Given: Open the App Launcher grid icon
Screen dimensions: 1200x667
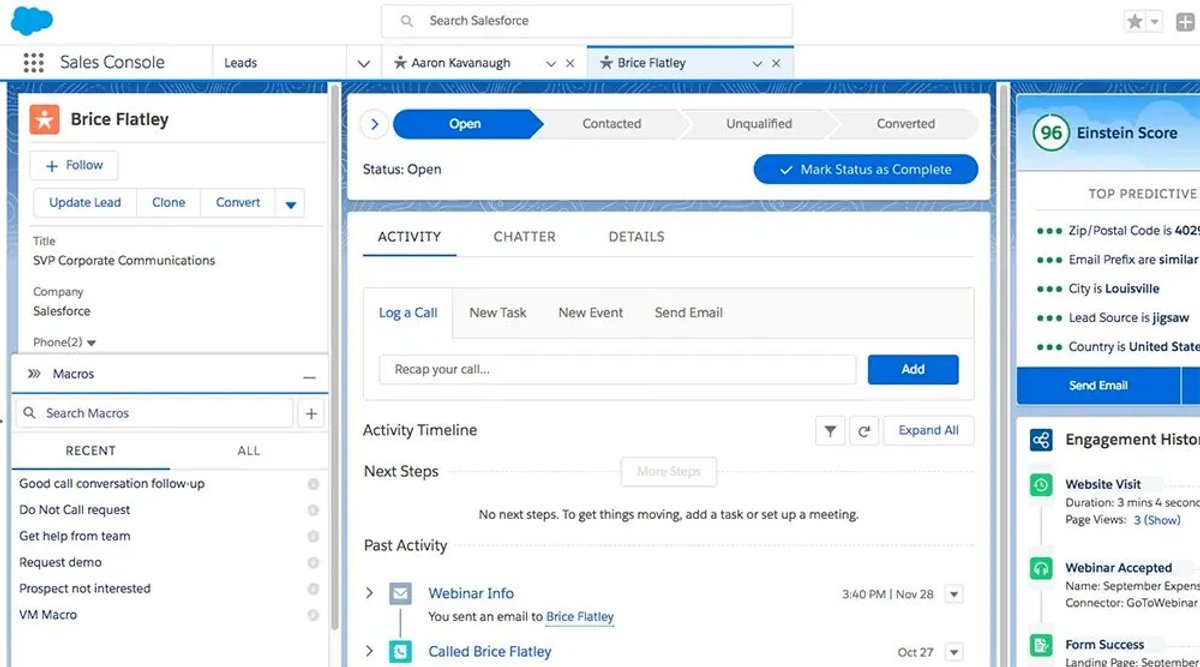Looking at the screenshot, I should click(33, 62).
